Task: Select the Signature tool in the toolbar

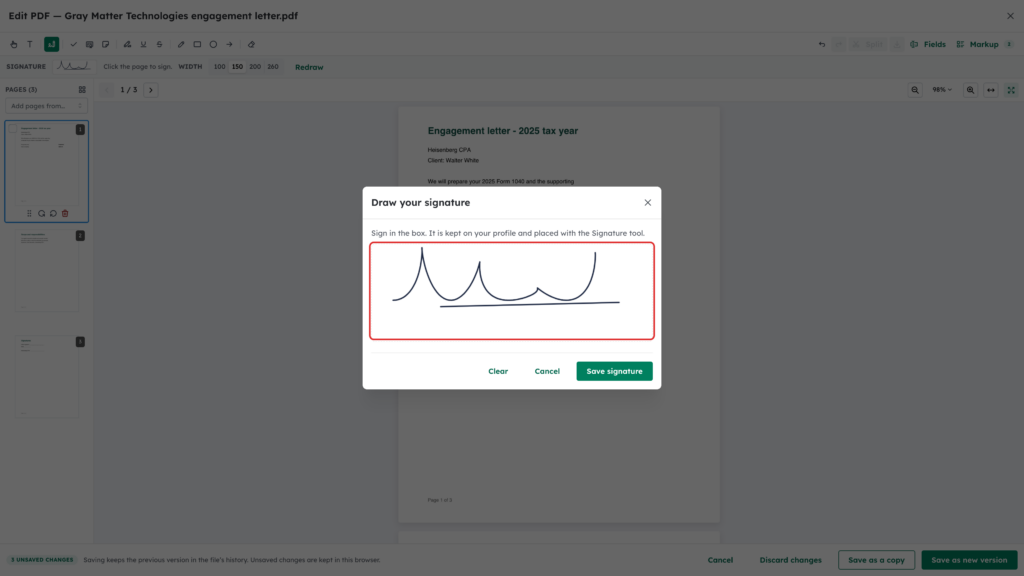Action: click(x=52, y=44)
